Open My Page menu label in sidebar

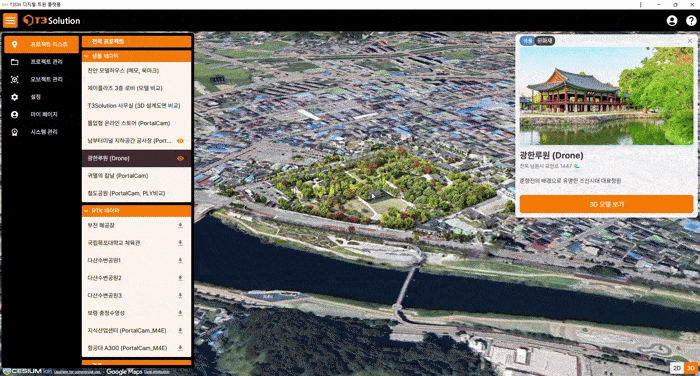(x=44, y=114)
